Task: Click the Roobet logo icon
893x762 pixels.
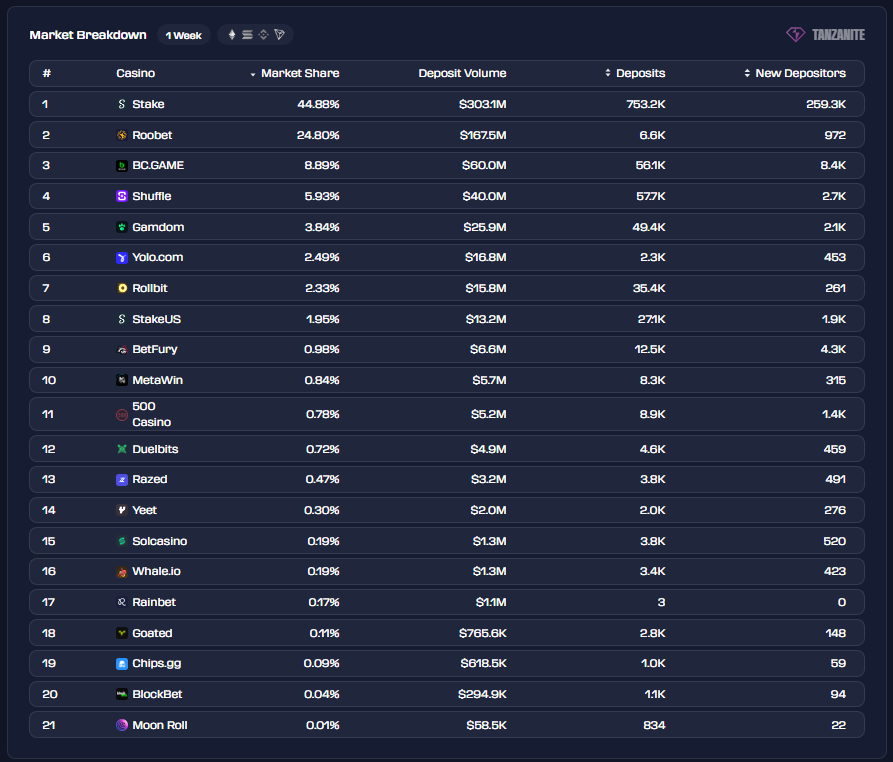Action: point(122,135)
